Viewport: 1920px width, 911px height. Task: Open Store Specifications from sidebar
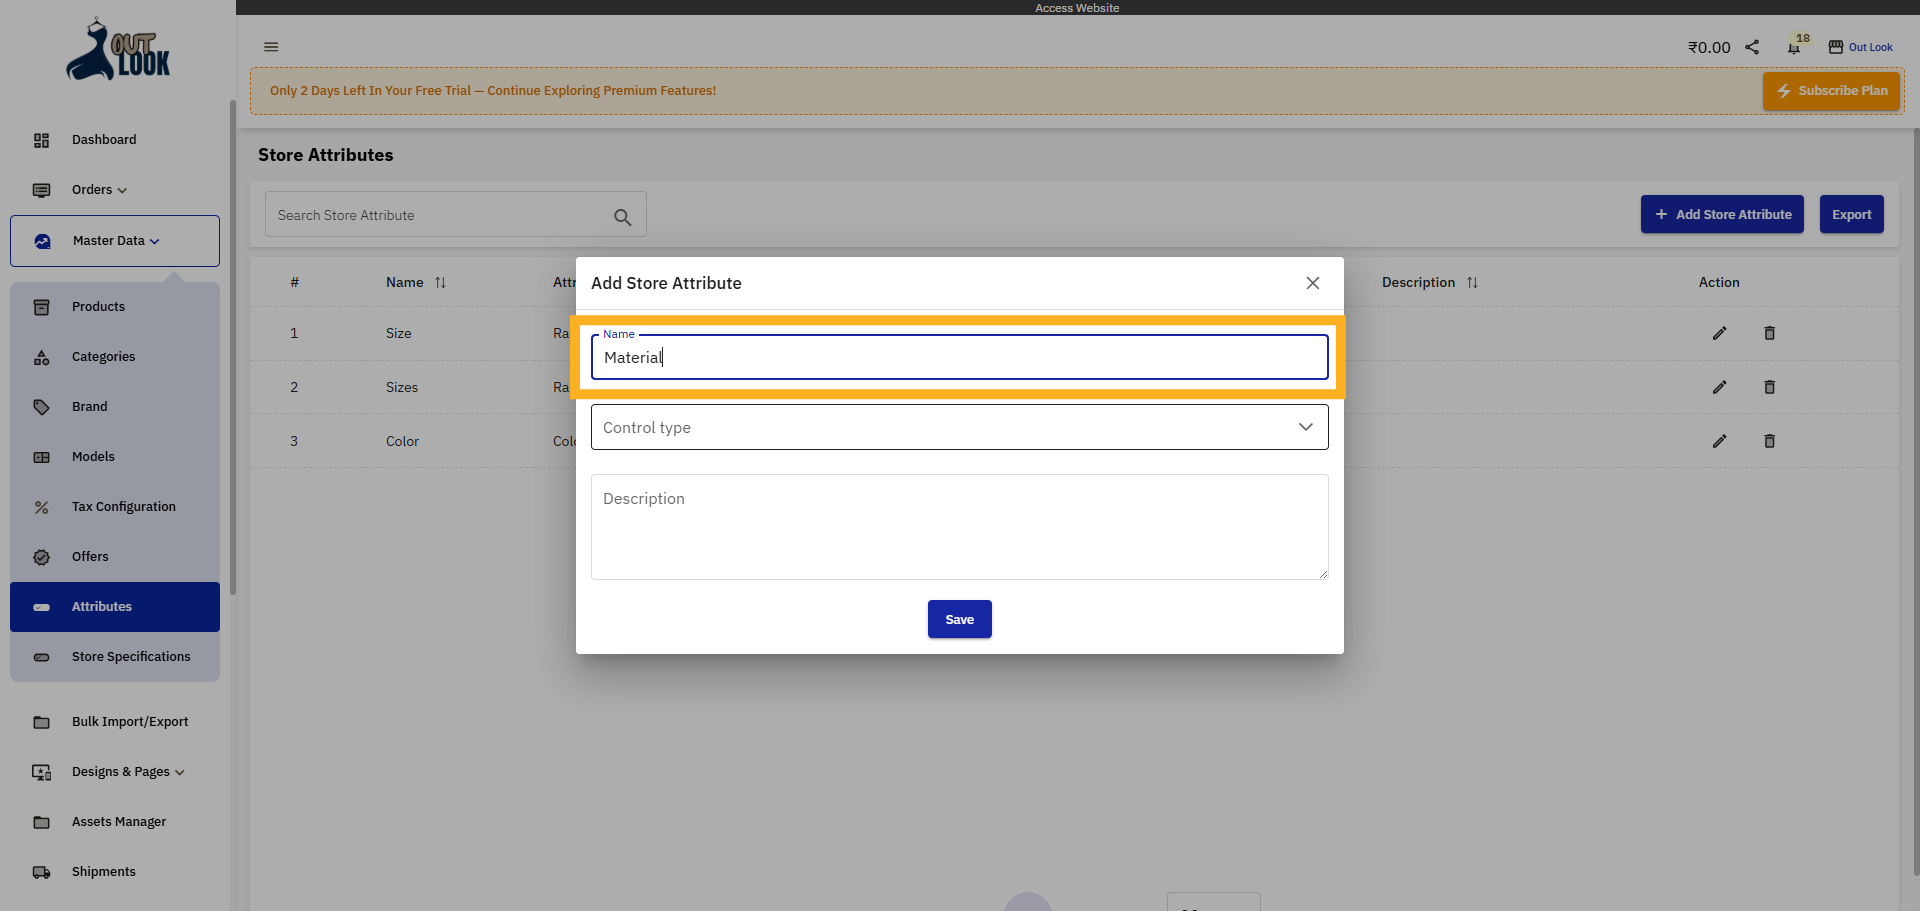[131, 657]
